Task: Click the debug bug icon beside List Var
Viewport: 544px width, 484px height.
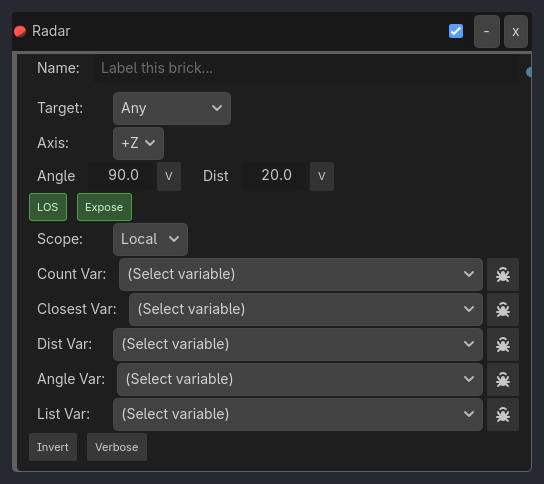Action: pyautogui.click(x=503, y=415)
